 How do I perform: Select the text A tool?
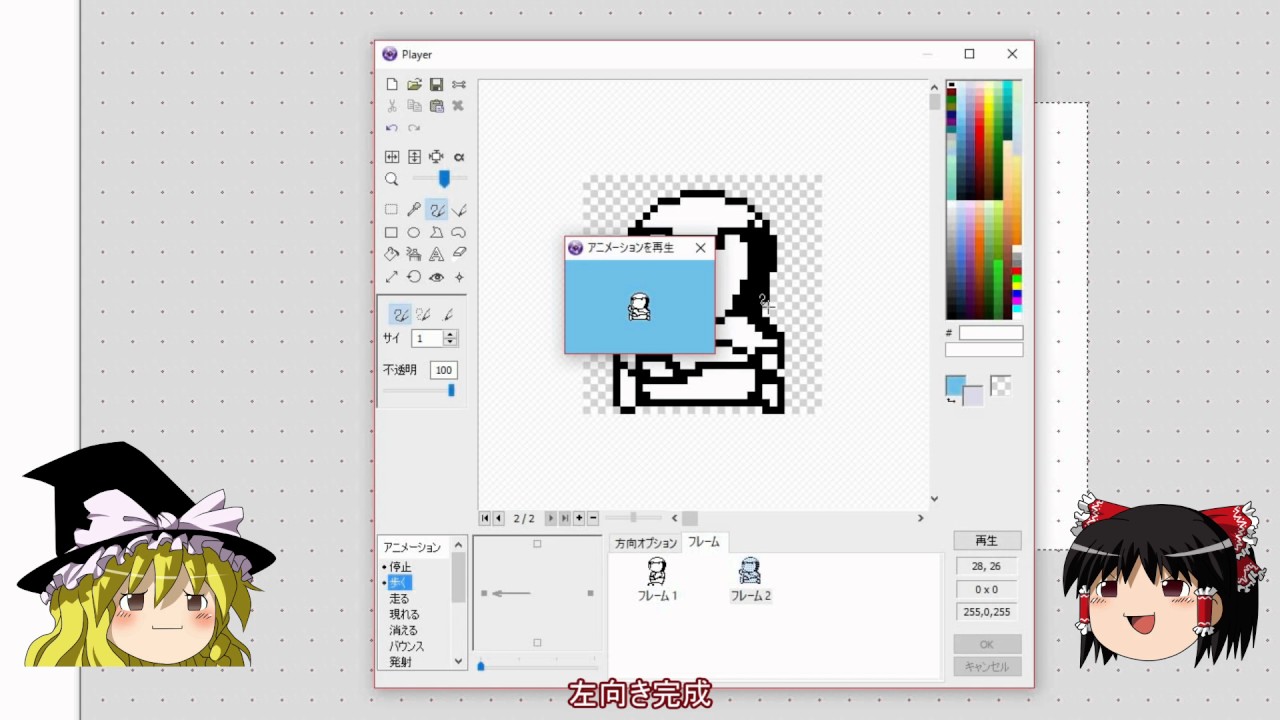click(436, 254)
